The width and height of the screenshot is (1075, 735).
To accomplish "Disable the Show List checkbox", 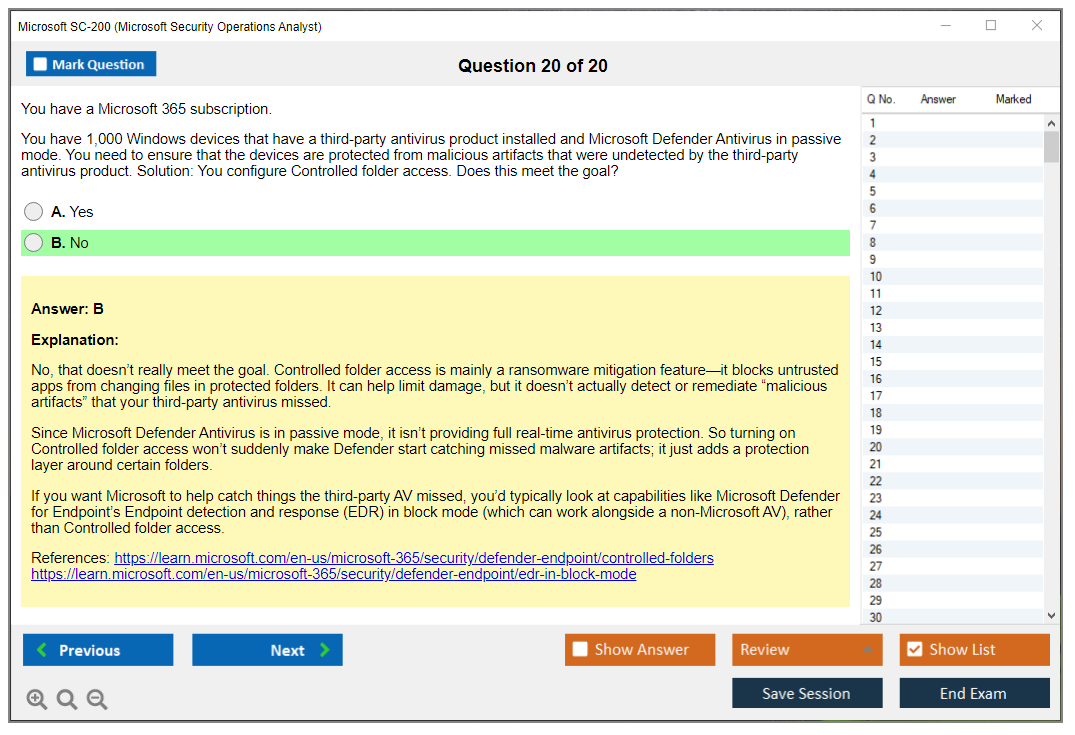I will point(914,650).
